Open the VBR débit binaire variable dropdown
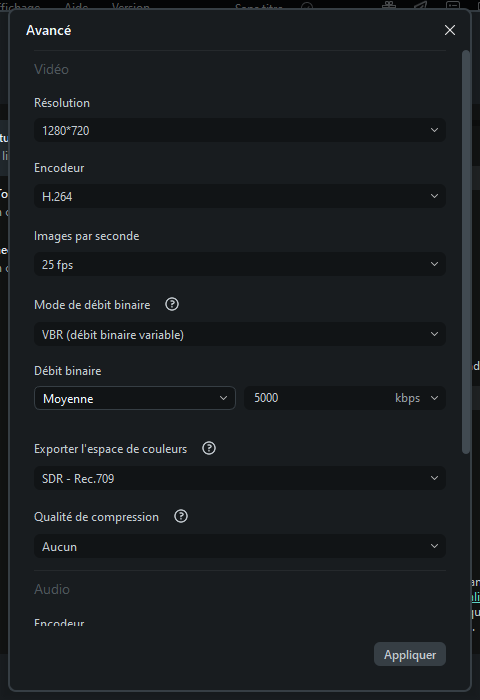This screenshot has height=700, width=480. pos(240,334)
